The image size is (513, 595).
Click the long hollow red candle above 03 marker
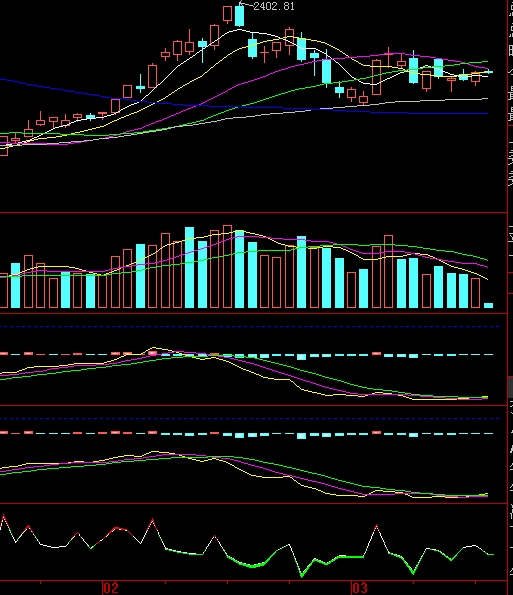click(x=376, y=77)
